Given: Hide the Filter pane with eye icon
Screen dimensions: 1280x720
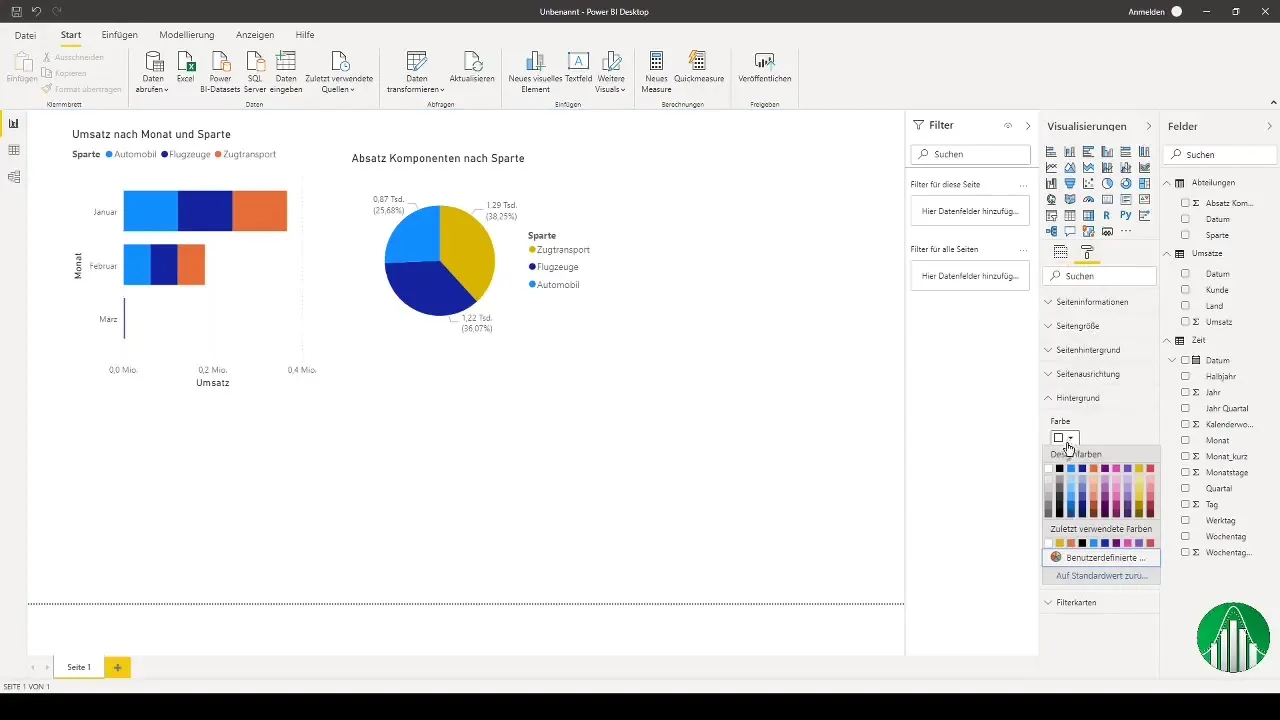Looking at the screenshot, I should (x=1008, y=126).
